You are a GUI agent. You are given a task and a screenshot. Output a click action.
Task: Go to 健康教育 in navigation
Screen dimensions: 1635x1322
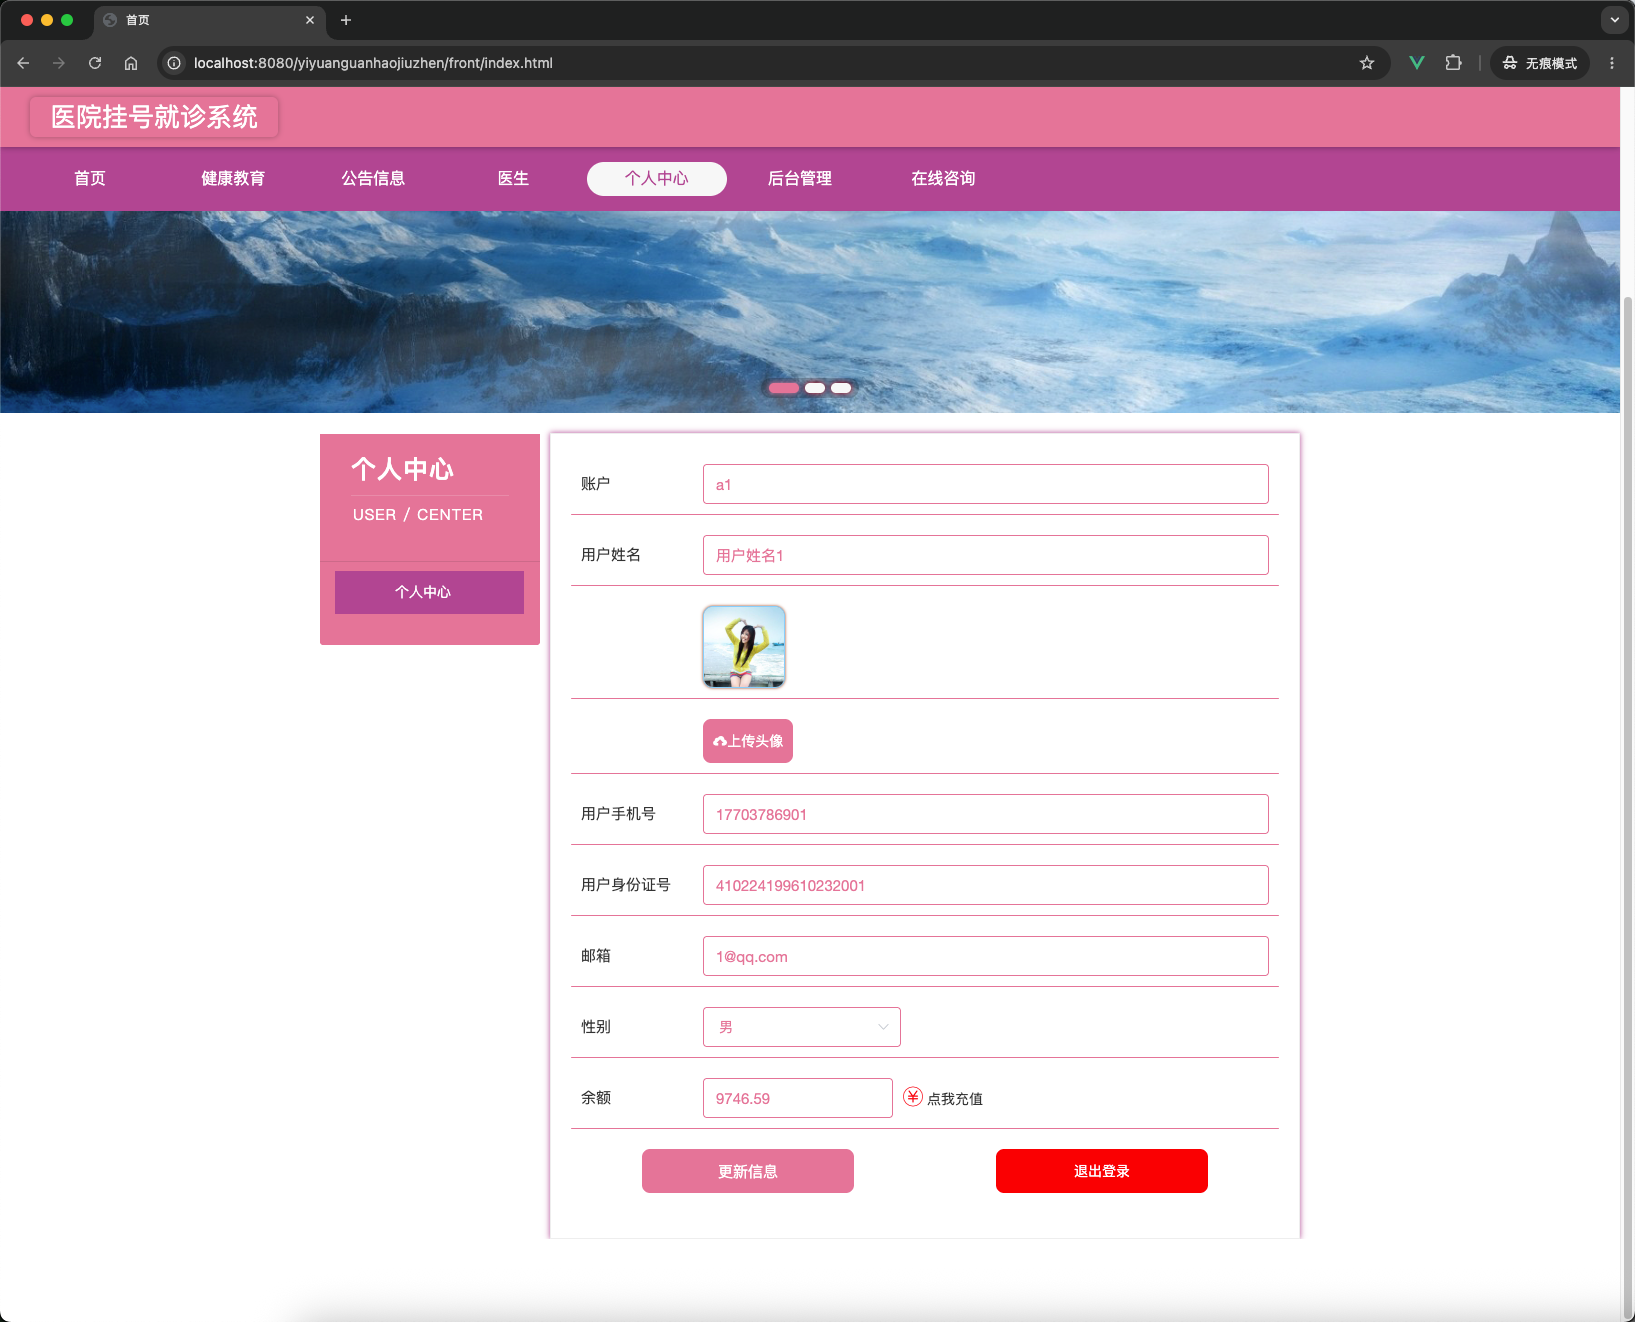pyautogui.click(x=233, y=178)
